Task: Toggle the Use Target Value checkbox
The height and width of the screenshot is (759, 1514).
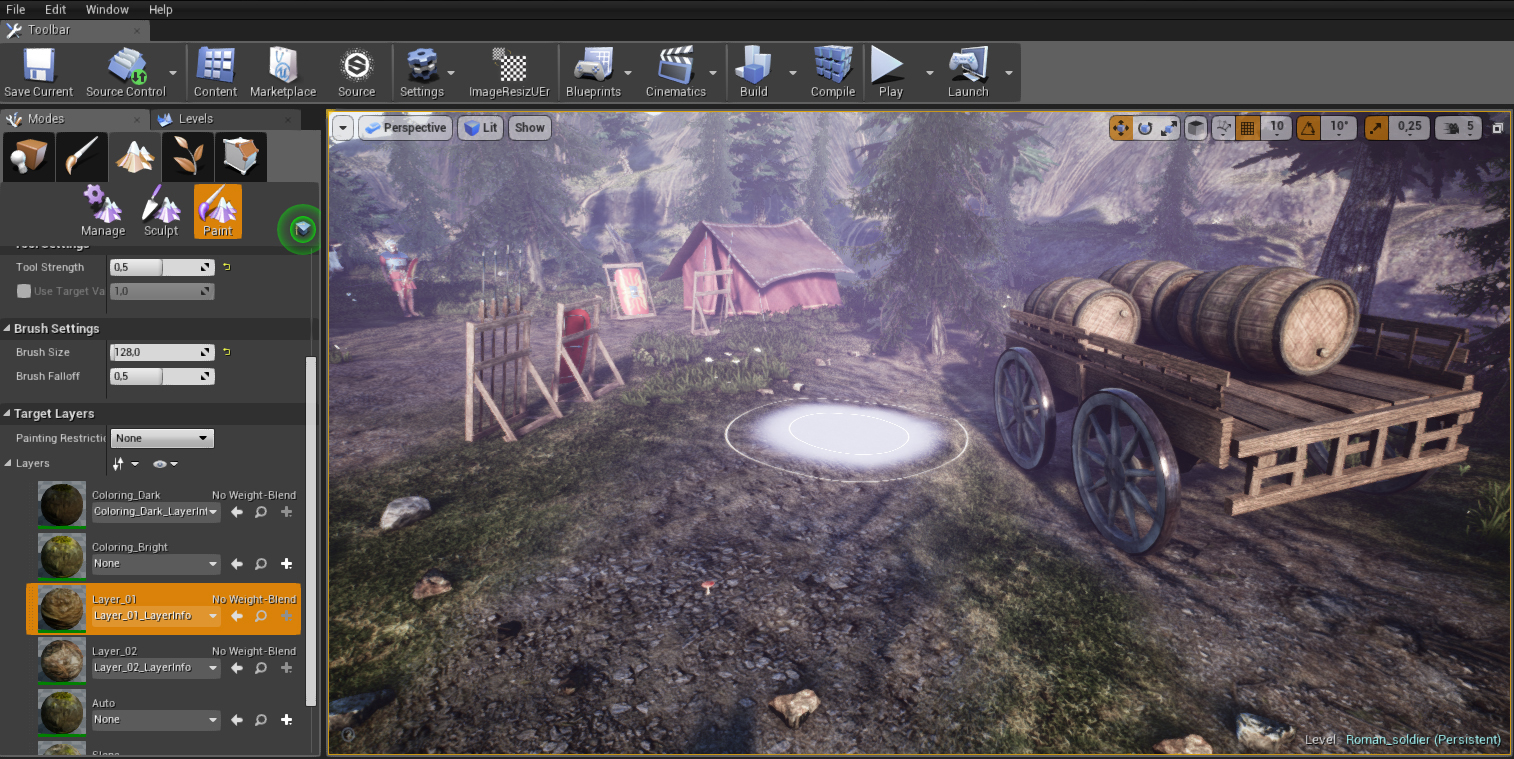Action: (x=24, y=291)
